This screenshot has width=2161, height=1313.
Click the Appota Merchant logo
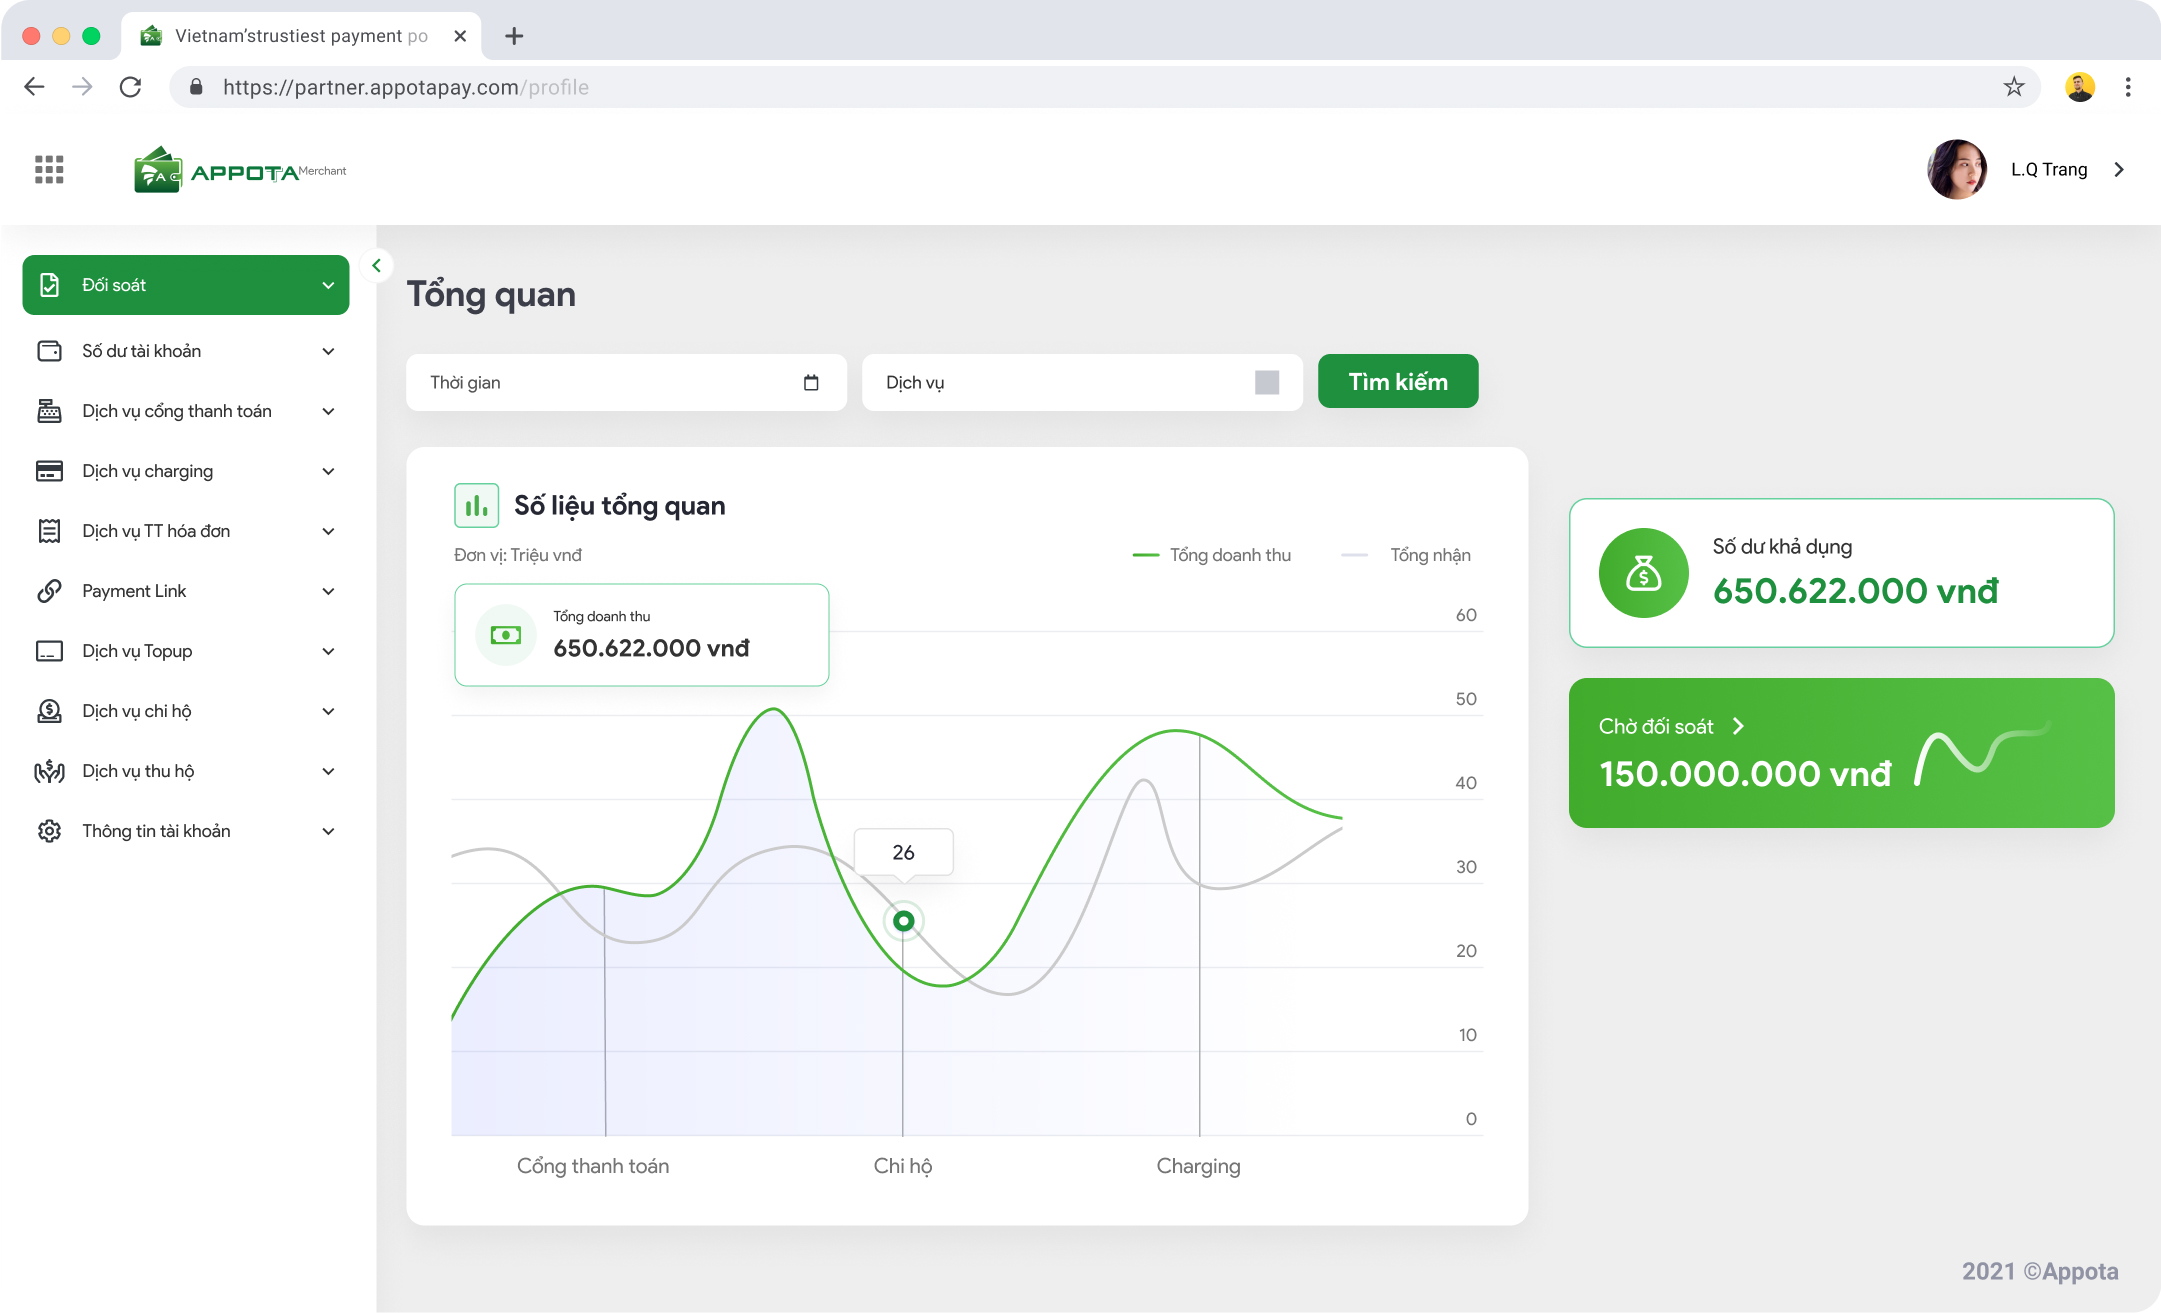pyautogui.click(x=240, y=170)
